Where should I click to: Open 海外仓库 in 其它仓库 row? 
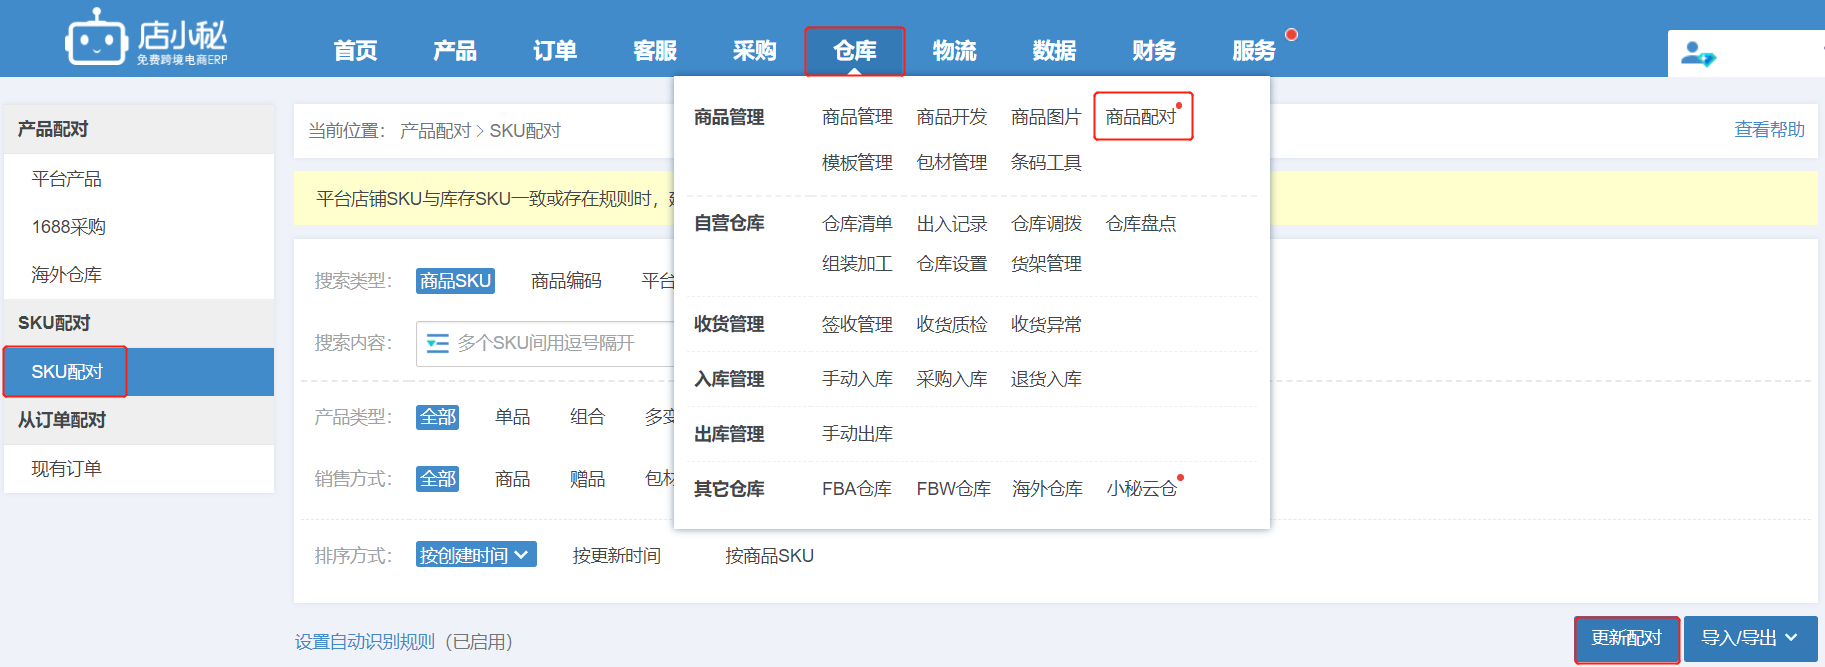point(1047,489)
